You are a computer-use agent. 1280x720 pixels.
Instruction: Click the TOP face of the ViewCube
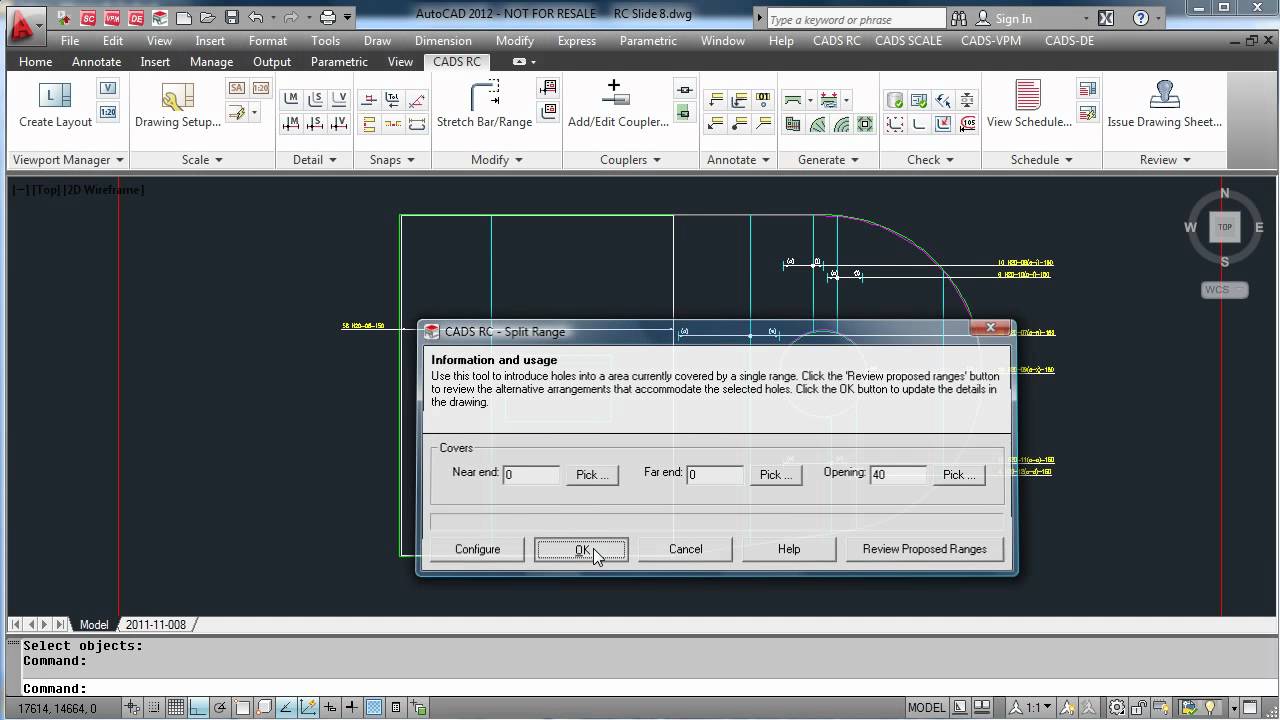tap(1225, 227)
